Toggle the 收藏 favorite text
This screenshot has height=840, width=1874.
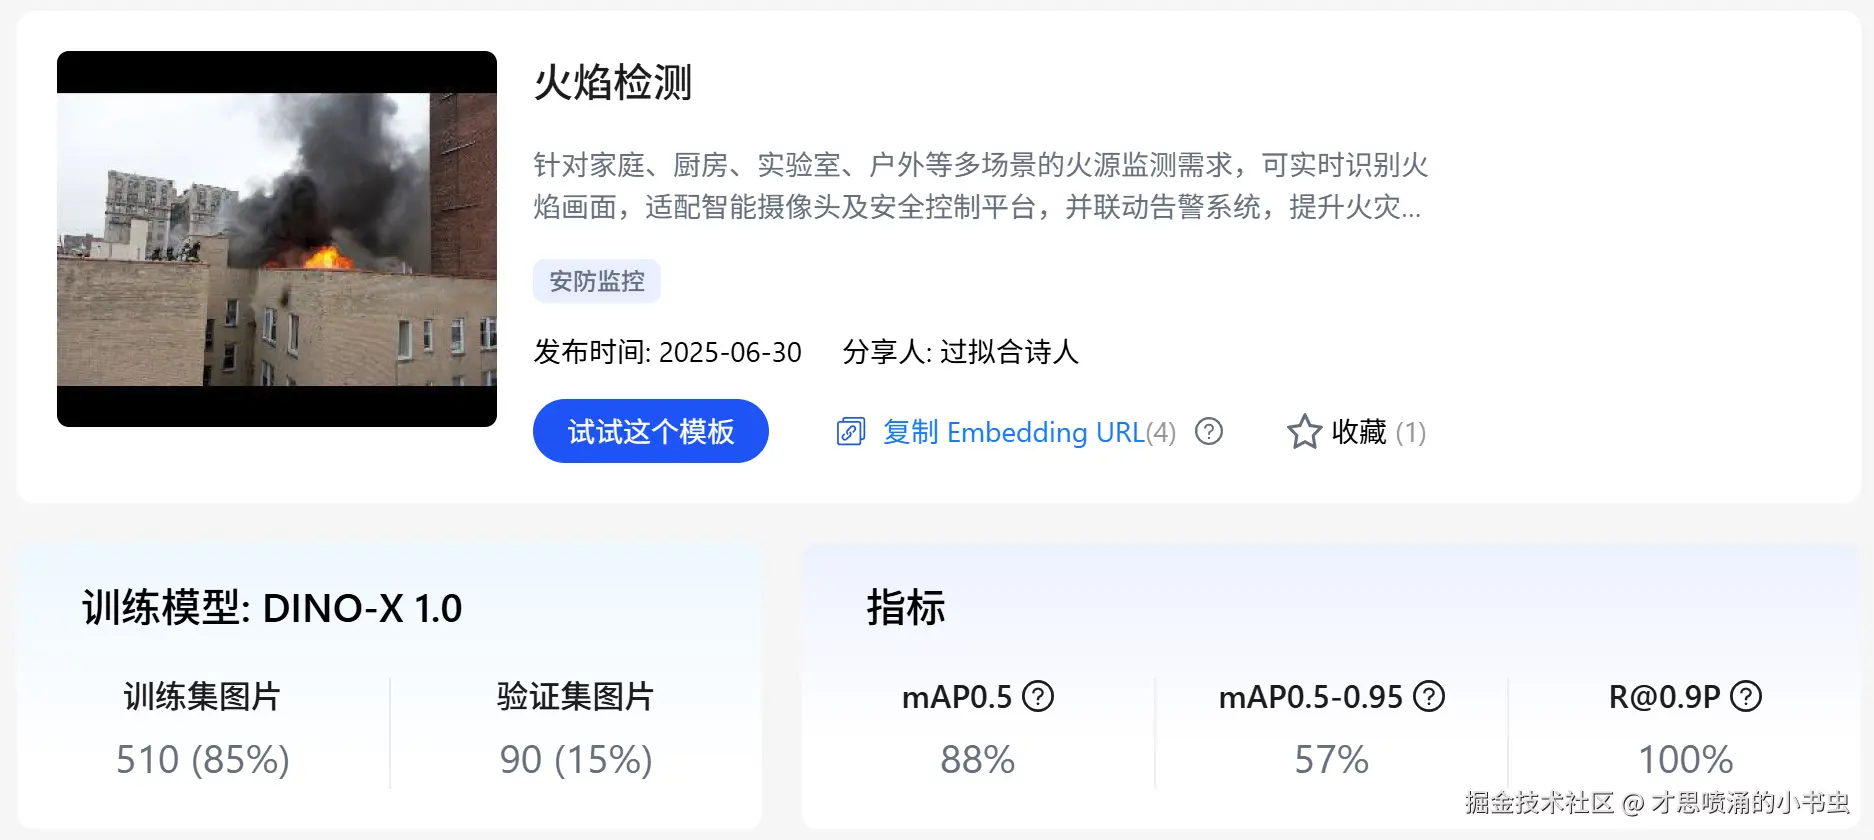pyautogui.click(x=1359, y=432)
